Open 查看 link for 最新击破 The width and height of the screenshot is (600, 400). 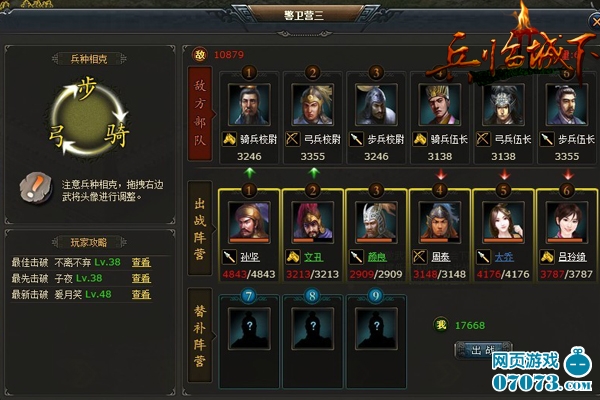coord(141,294)
